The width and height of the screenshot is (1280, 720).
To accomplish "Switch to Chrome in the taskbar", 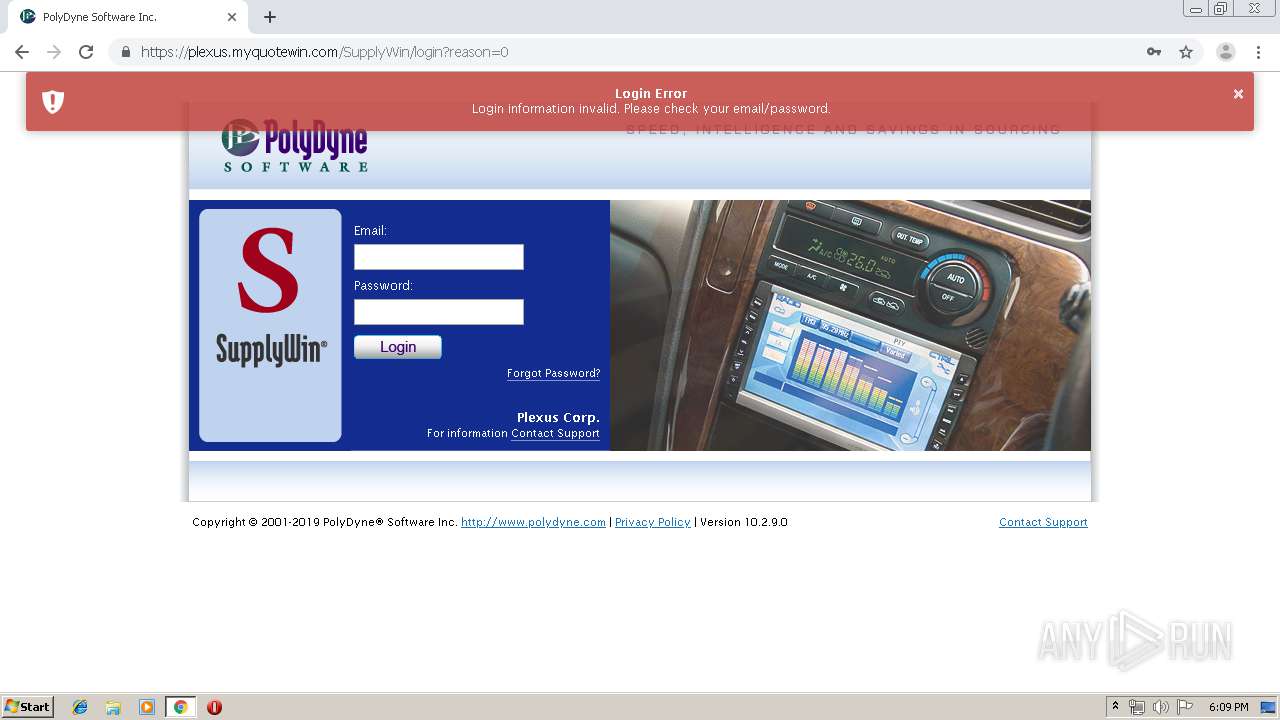I will [180, 707].
